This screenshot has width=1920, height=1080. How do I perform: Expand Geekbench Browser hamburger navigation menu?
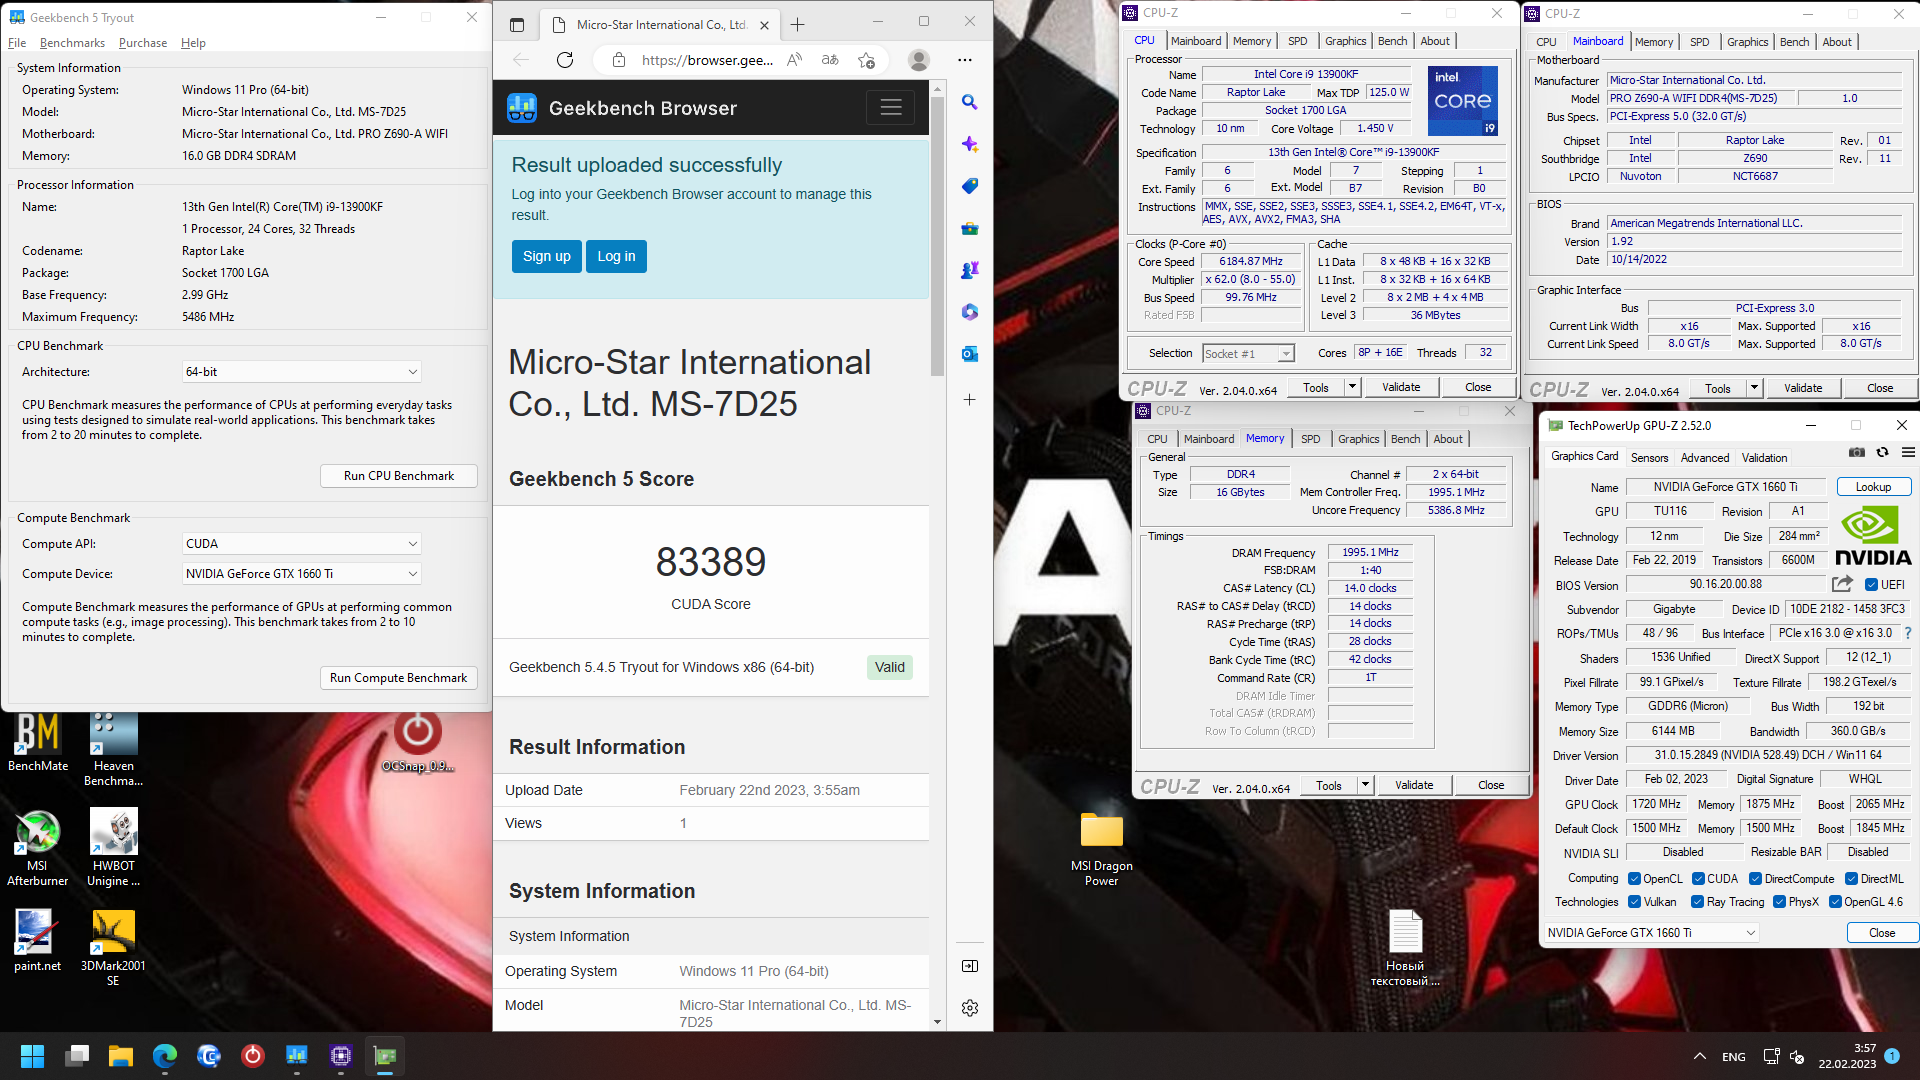(891, 107)
